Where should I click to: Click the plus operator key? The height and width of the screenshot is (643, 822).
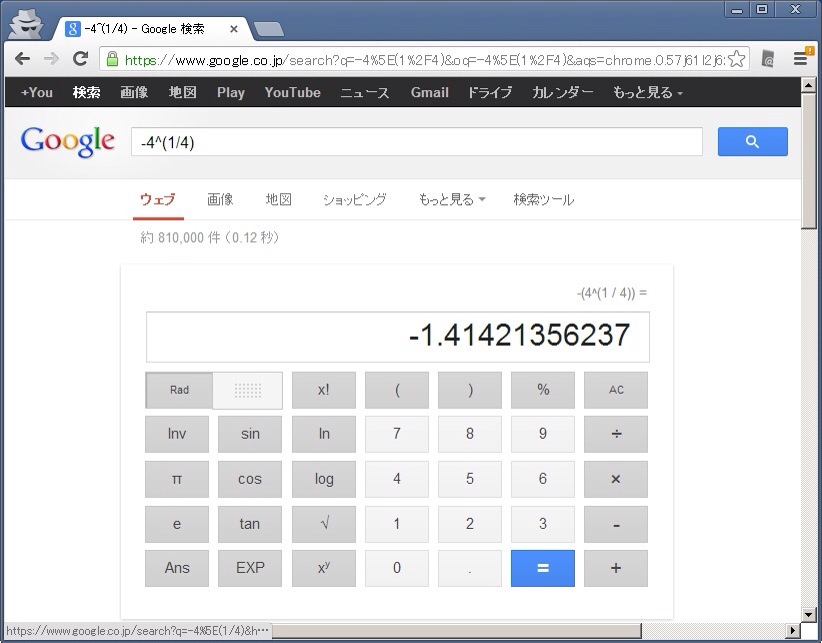[616, 568]
